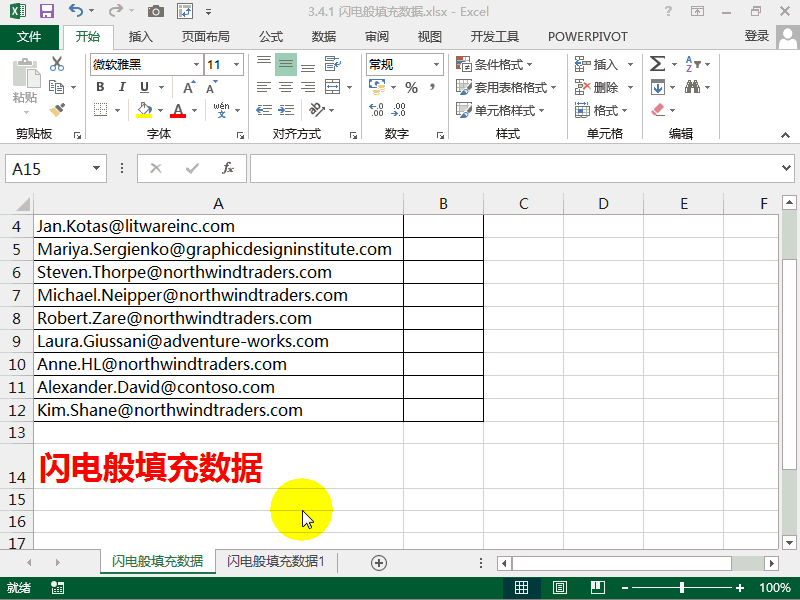Toggle middle vertical alignment
800x600 pixels.
point(286,64)
